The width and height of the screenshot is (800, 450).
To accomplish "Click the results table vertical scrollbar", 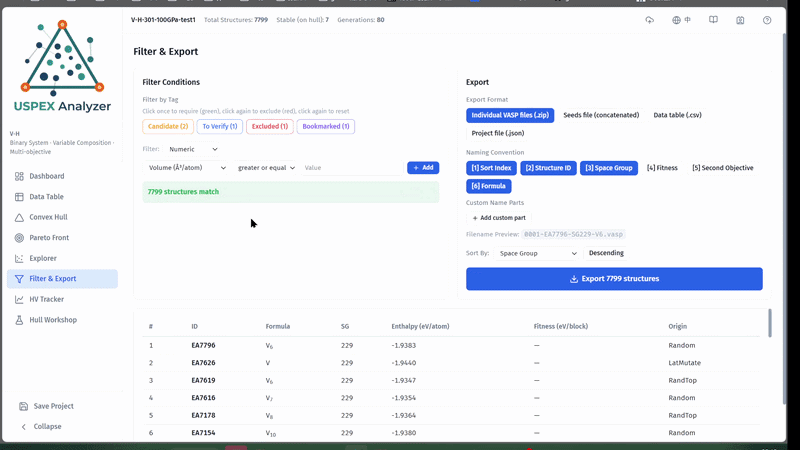I will (769, 322).
